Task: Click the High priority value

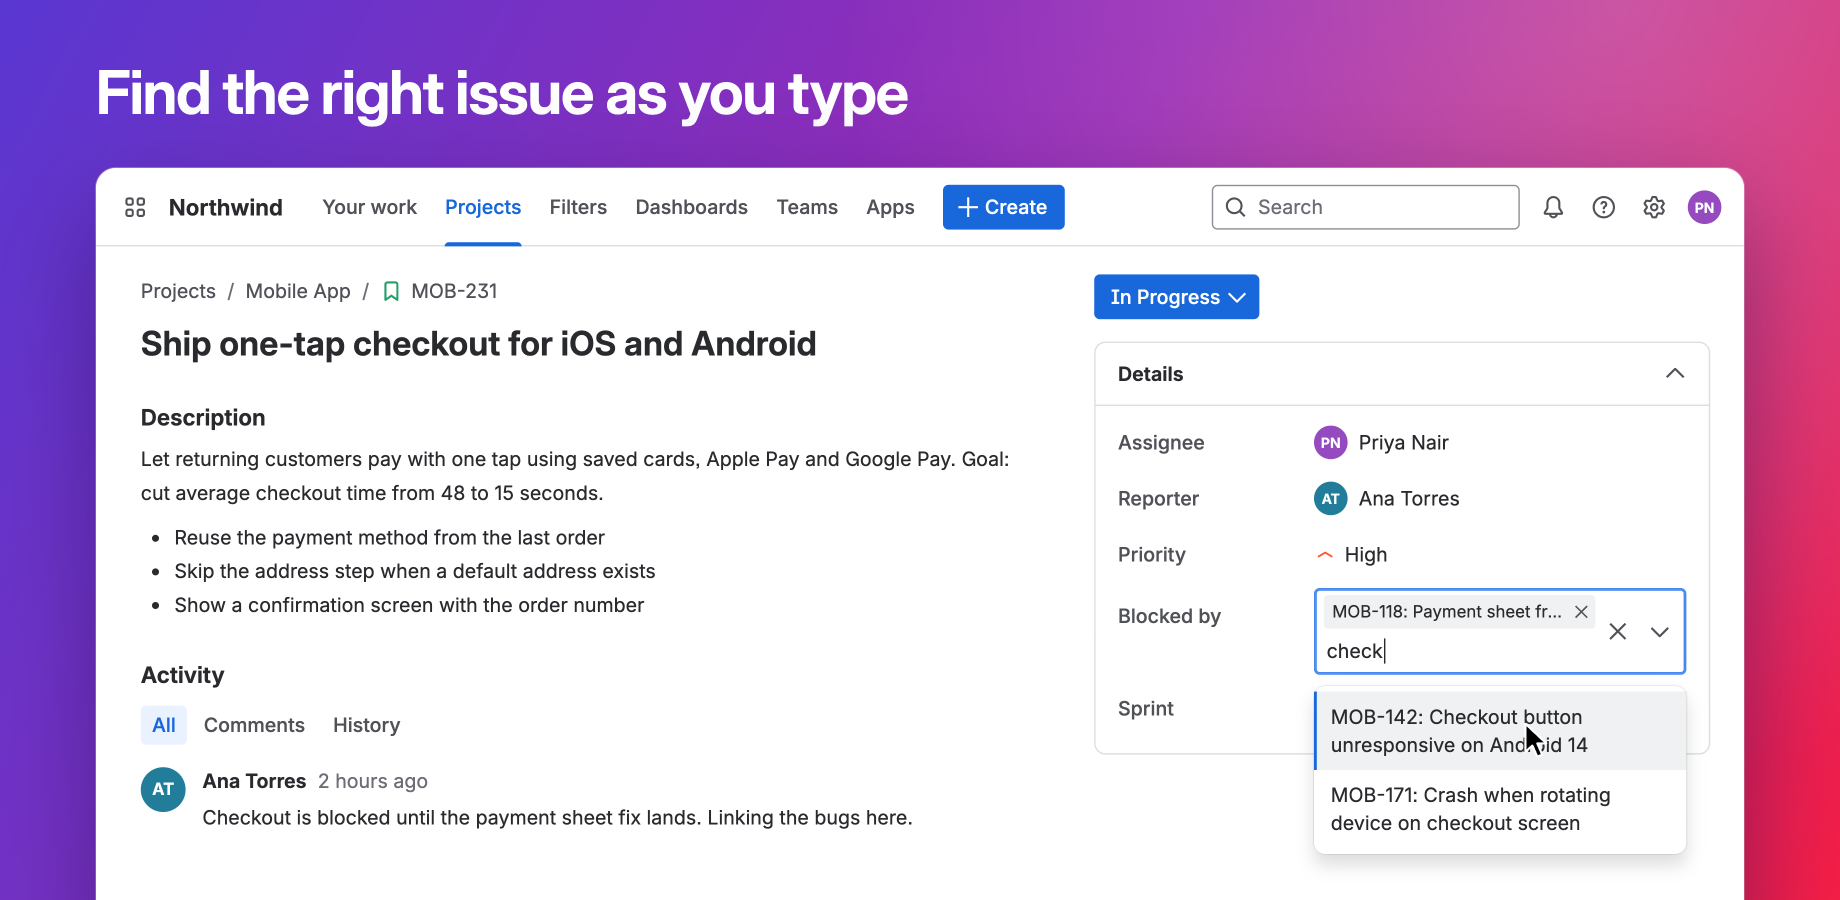Action: [1366, 555]
